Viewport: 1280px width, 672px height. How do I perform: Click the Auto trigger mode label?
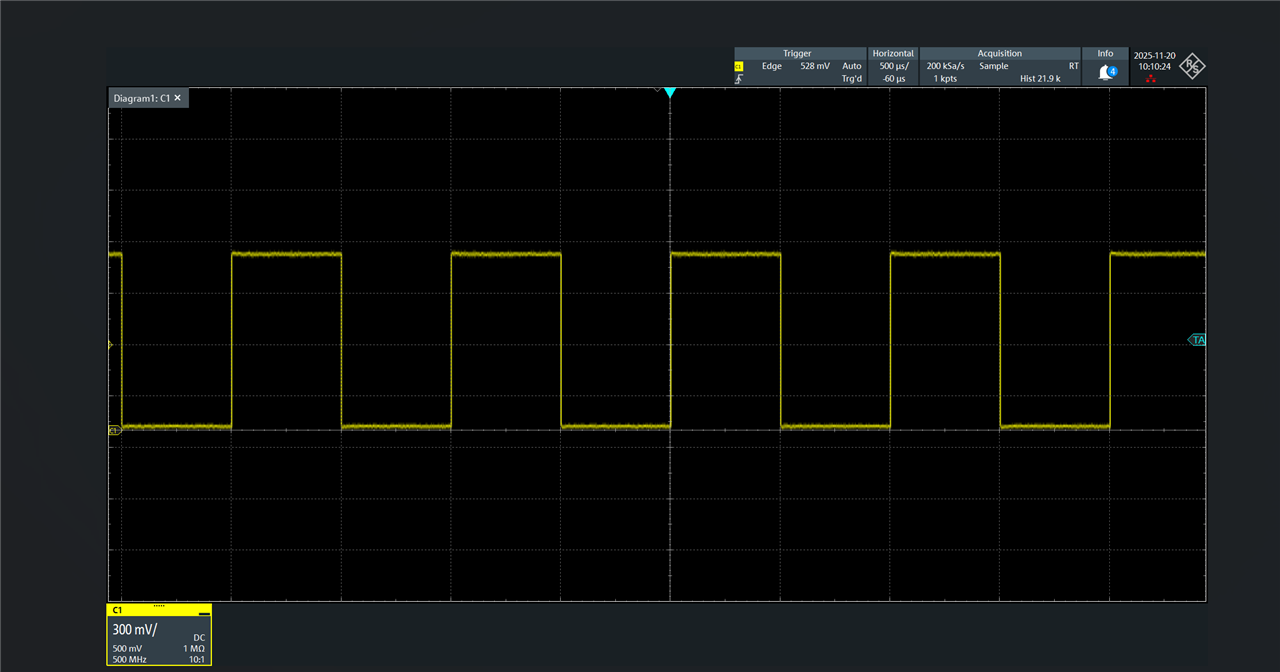(x=851, y=66)
